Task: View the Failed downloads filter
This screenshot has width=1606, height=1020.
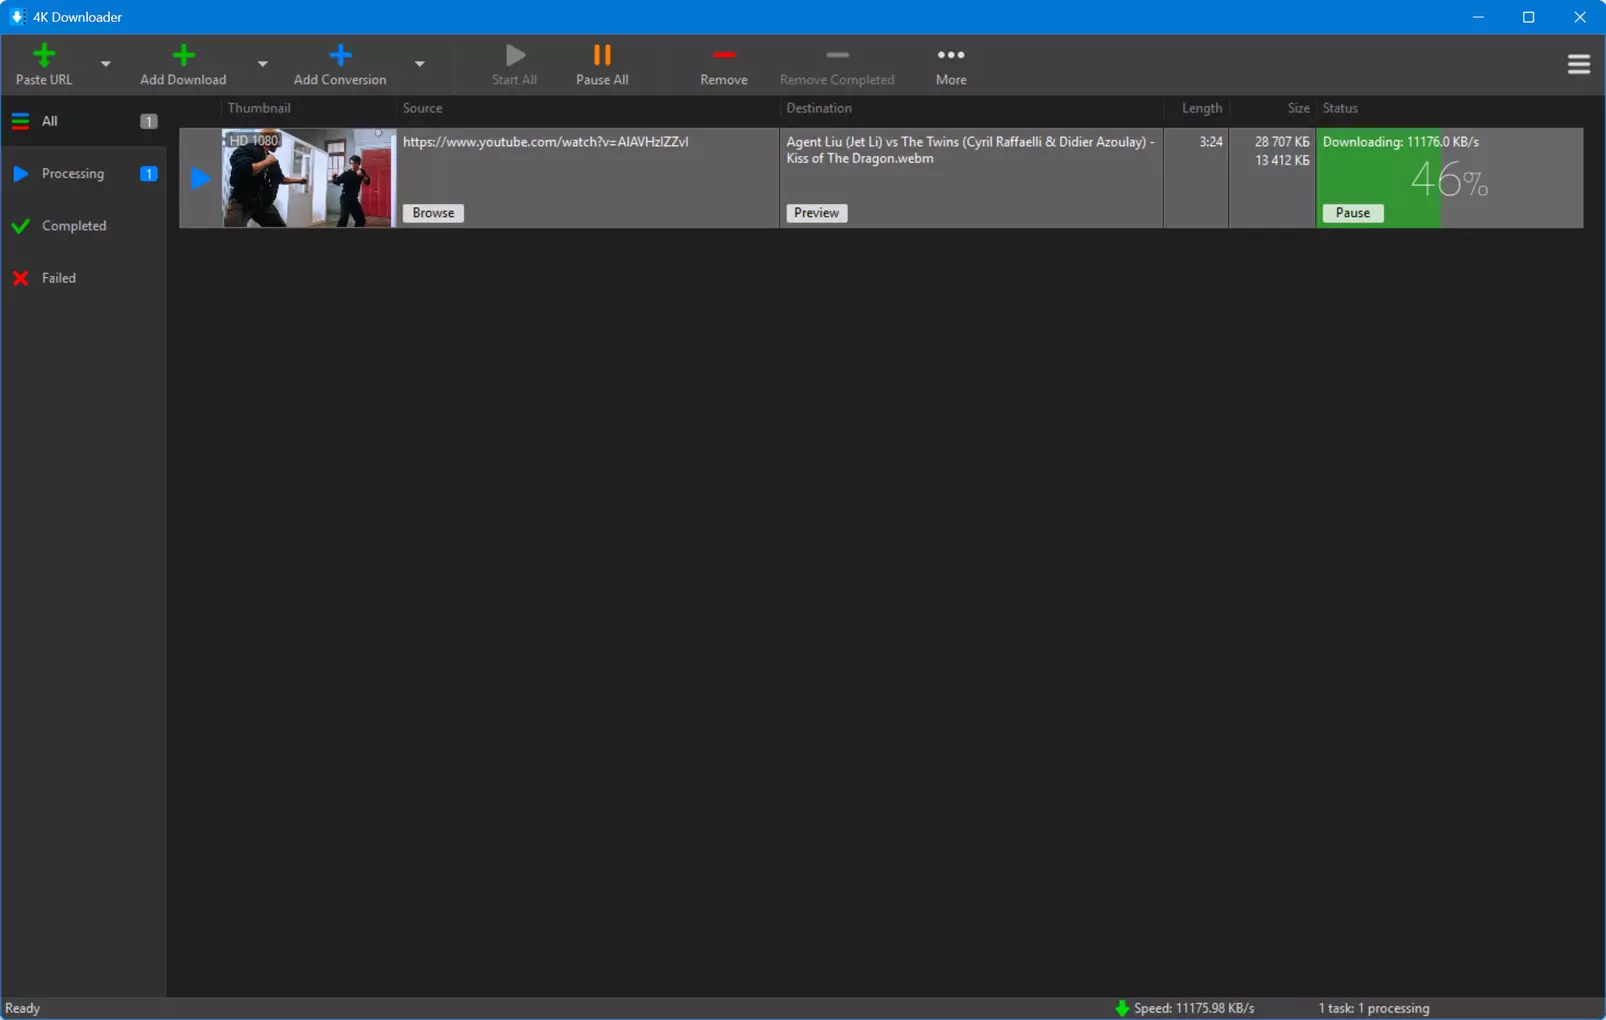Action: click(84, 278)
